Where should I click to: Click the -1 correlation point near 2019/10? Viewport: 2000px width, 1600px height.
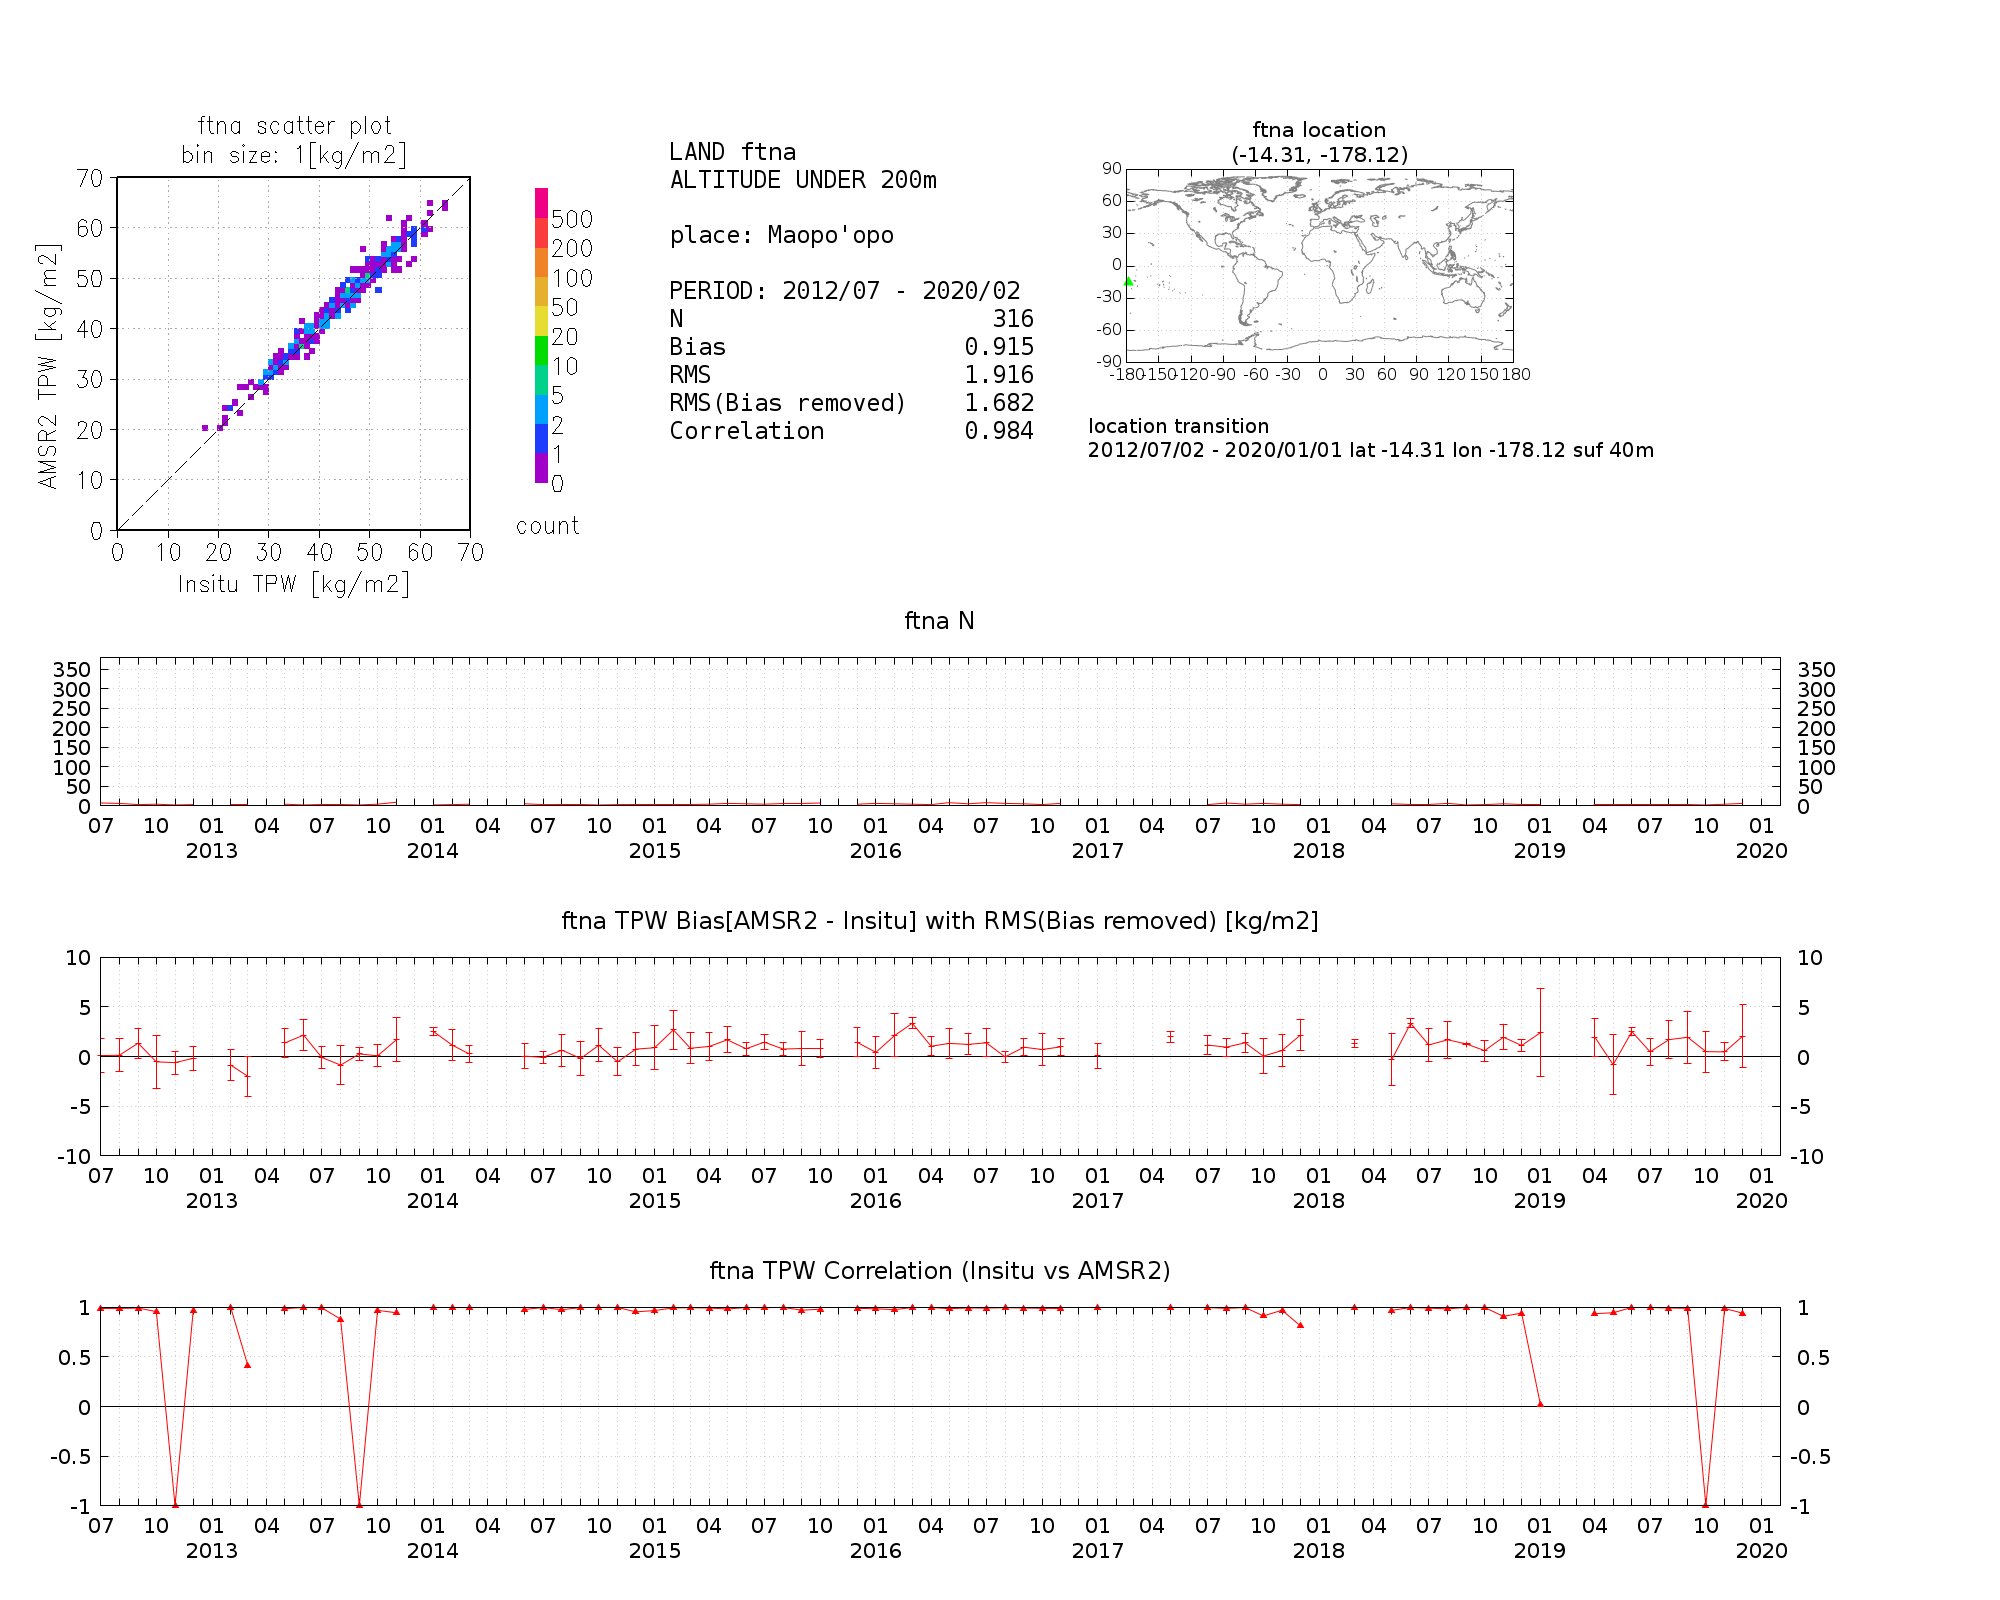click(x=1705, y=1505)
